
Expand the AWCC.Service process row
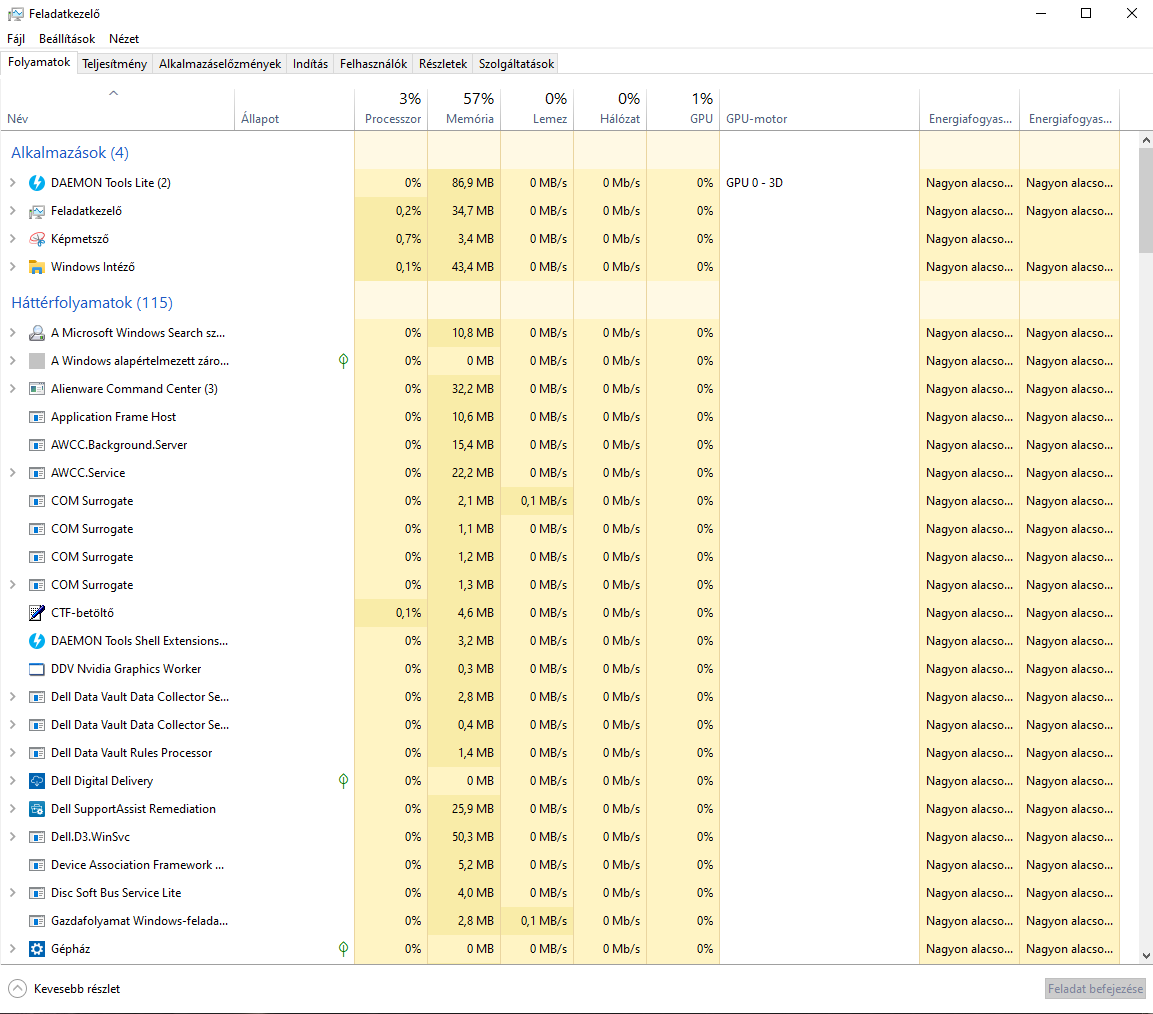pyautogui.click(x=13, y=473)
